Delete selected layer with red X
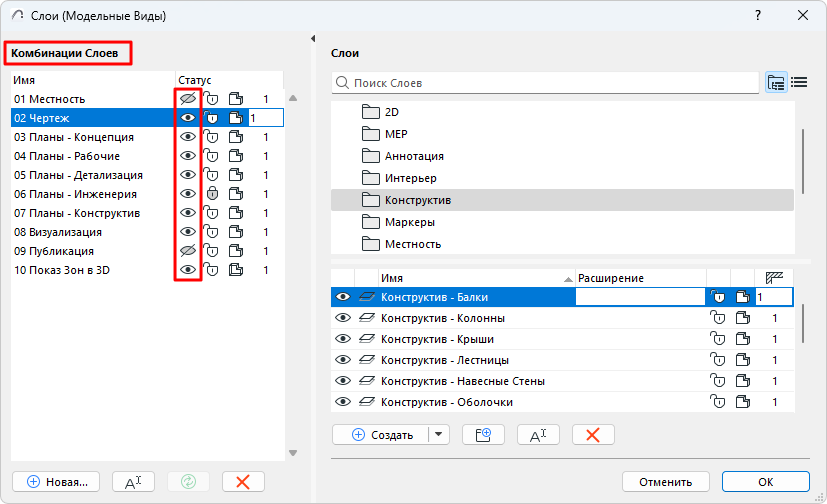This screenshot has height=504, width=827. pyautogui.click(x=593, y=434)
